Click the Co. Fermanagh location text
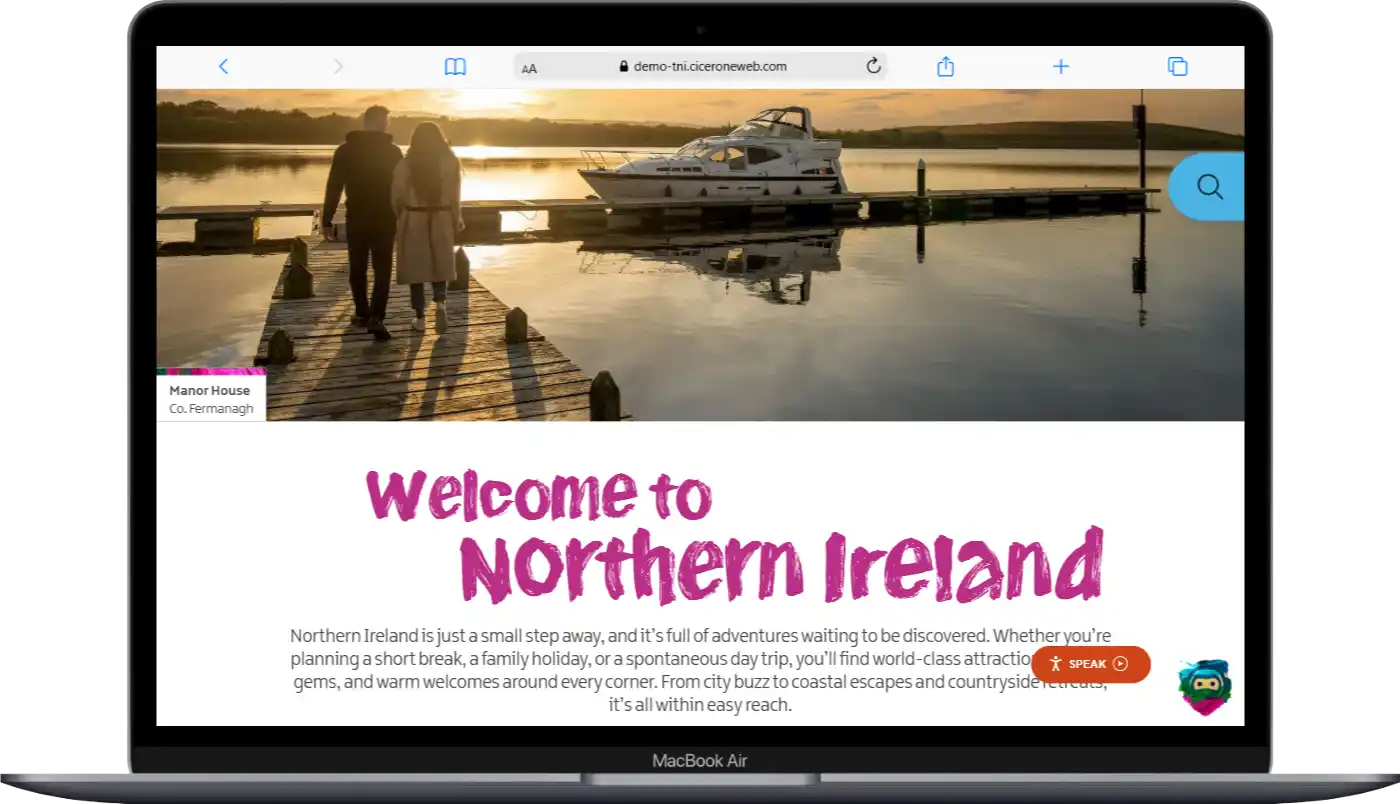Image resolution: width=1400 pixels, height=804 pixels. (211, 408)
